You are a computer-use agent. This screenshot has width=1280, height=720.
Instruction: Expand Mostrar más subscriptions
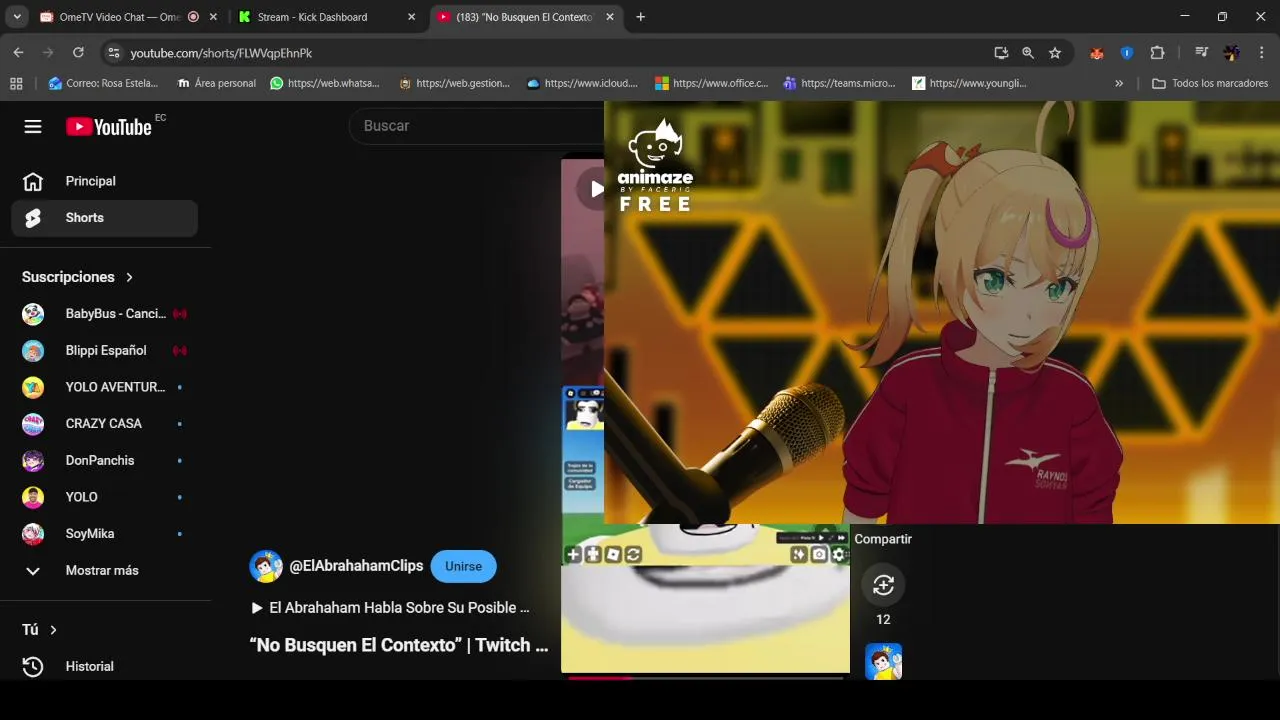(x=104, y=571)
